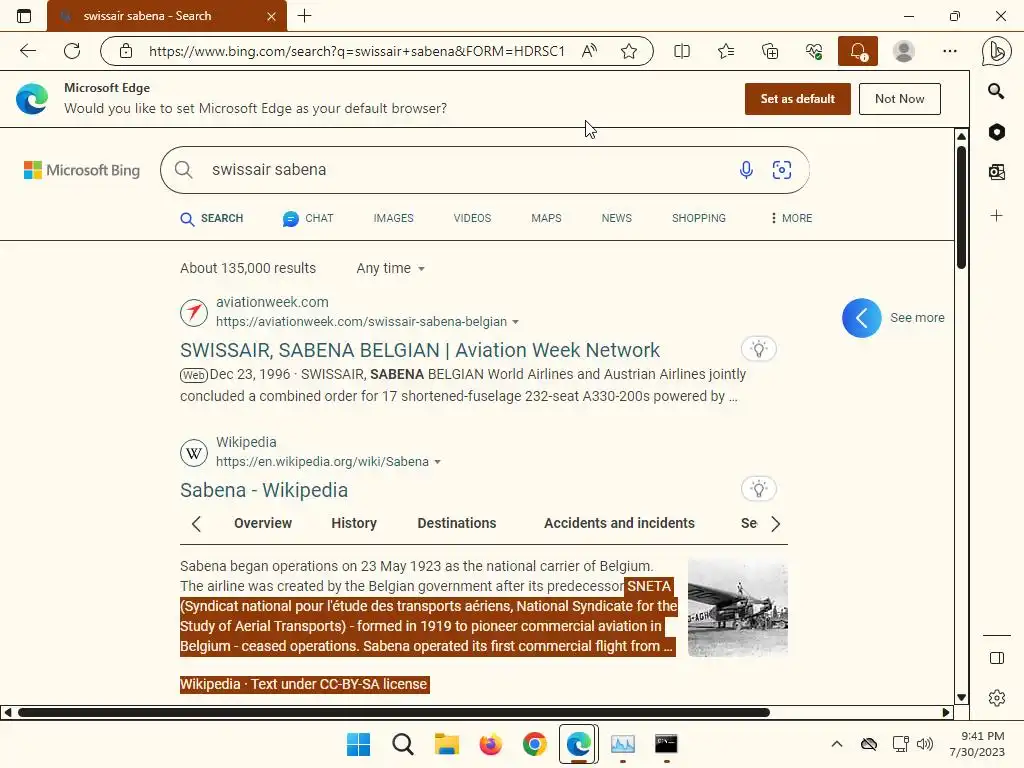Go back to previous page
The height and width of the screenshot is (768, 1024).
tap(27, 51)
